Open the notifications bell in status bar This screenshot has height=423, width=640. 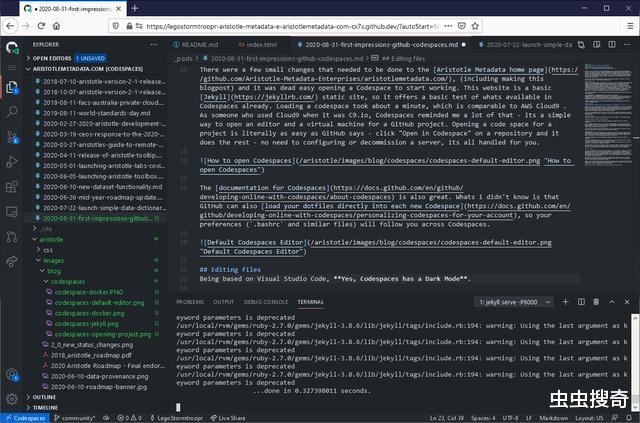(x=629, y=418)
